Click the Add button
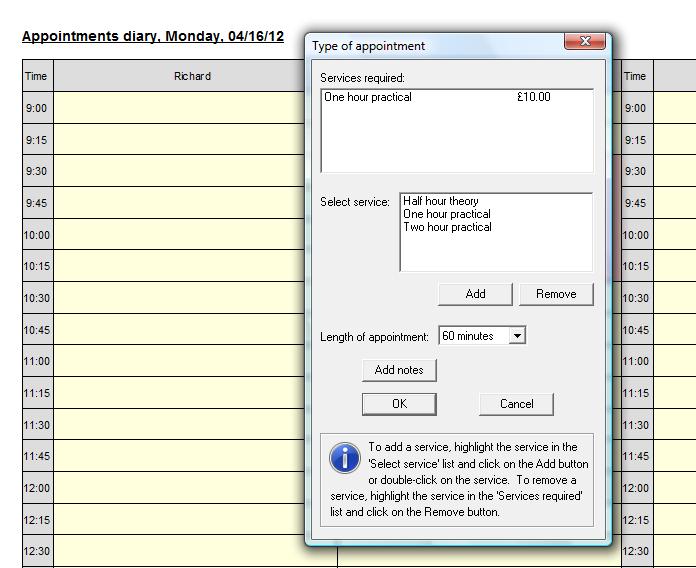The height and width of the screenshot is (568, 696). (x=476, y=294)
